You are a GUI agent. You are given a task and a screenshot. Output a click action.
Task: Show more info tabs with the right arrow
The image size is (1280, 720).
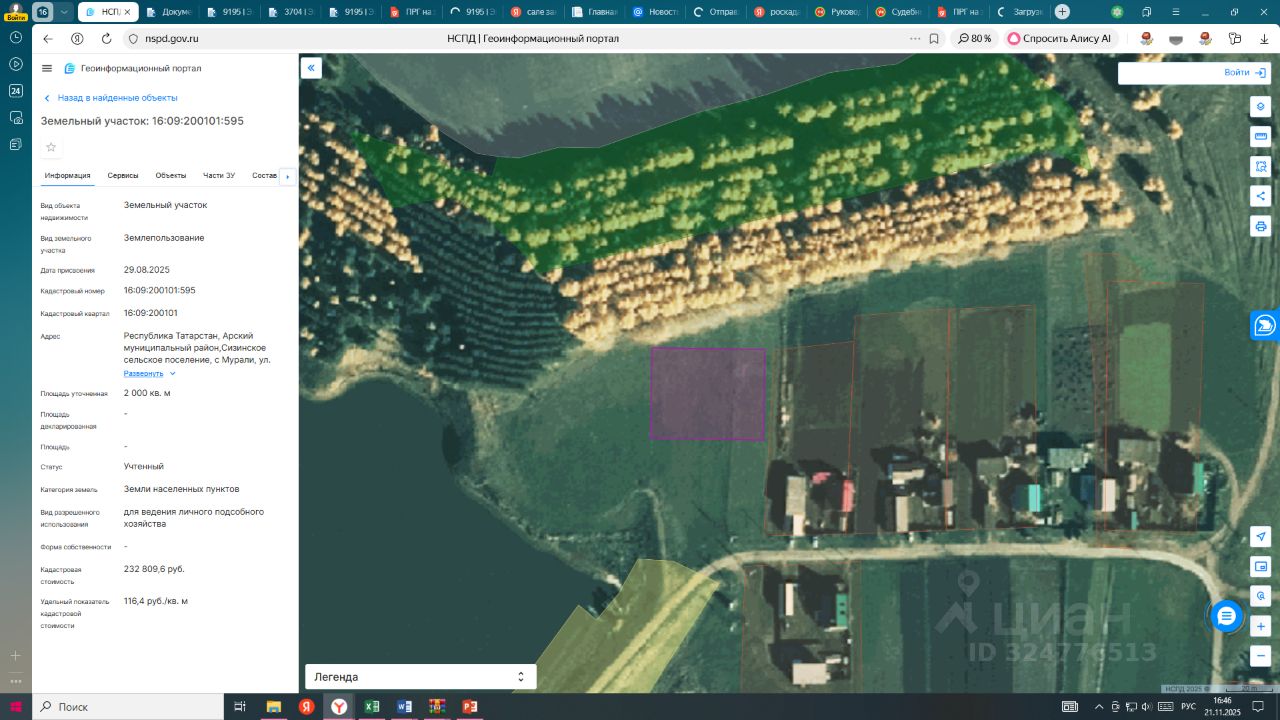tap(288, 176)
